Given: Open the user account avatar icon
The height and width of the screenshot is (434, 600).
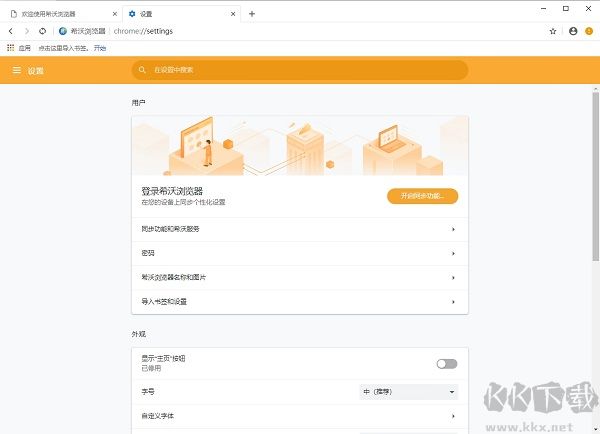Looking at the screenshot, I should coord(573,31).
